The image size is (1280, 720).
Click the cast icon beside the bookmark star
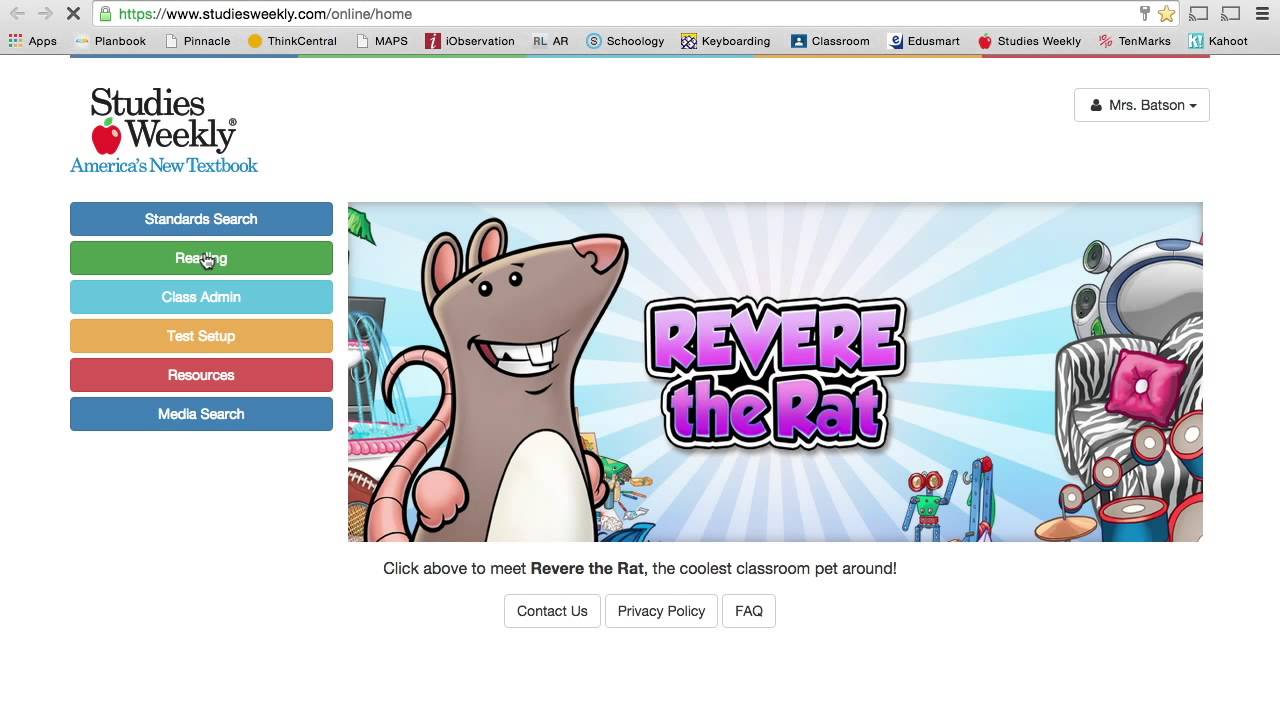tap(1199, 14)
